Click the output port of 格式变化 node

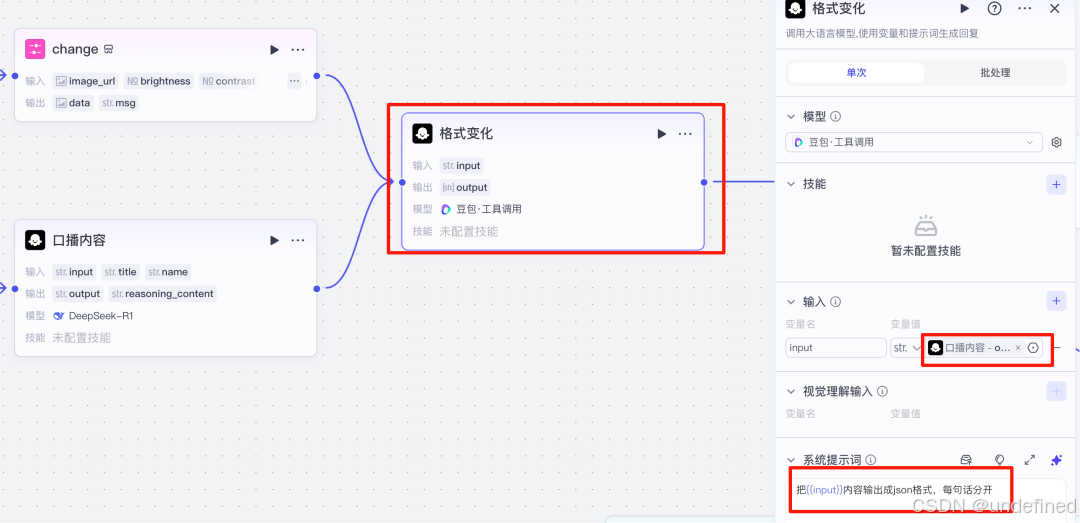pos(704,182)
